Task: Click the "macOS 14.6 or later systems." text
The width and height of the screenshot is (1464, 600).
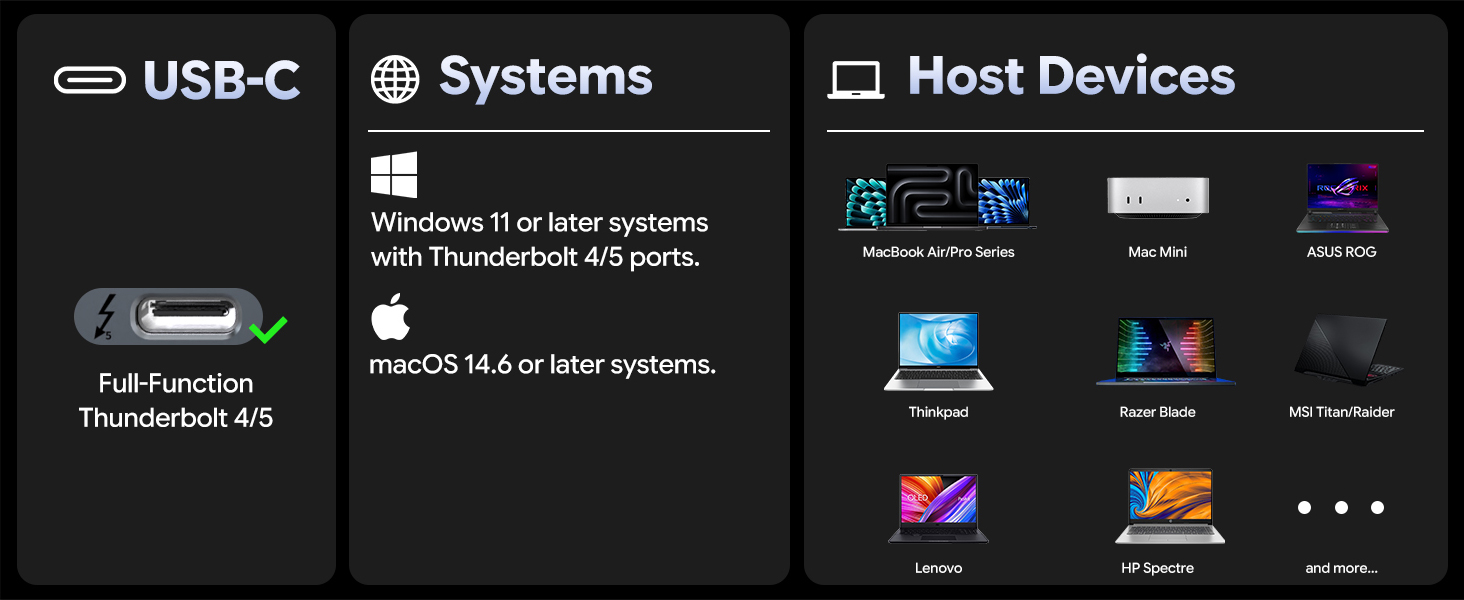Action: point(543,365)
